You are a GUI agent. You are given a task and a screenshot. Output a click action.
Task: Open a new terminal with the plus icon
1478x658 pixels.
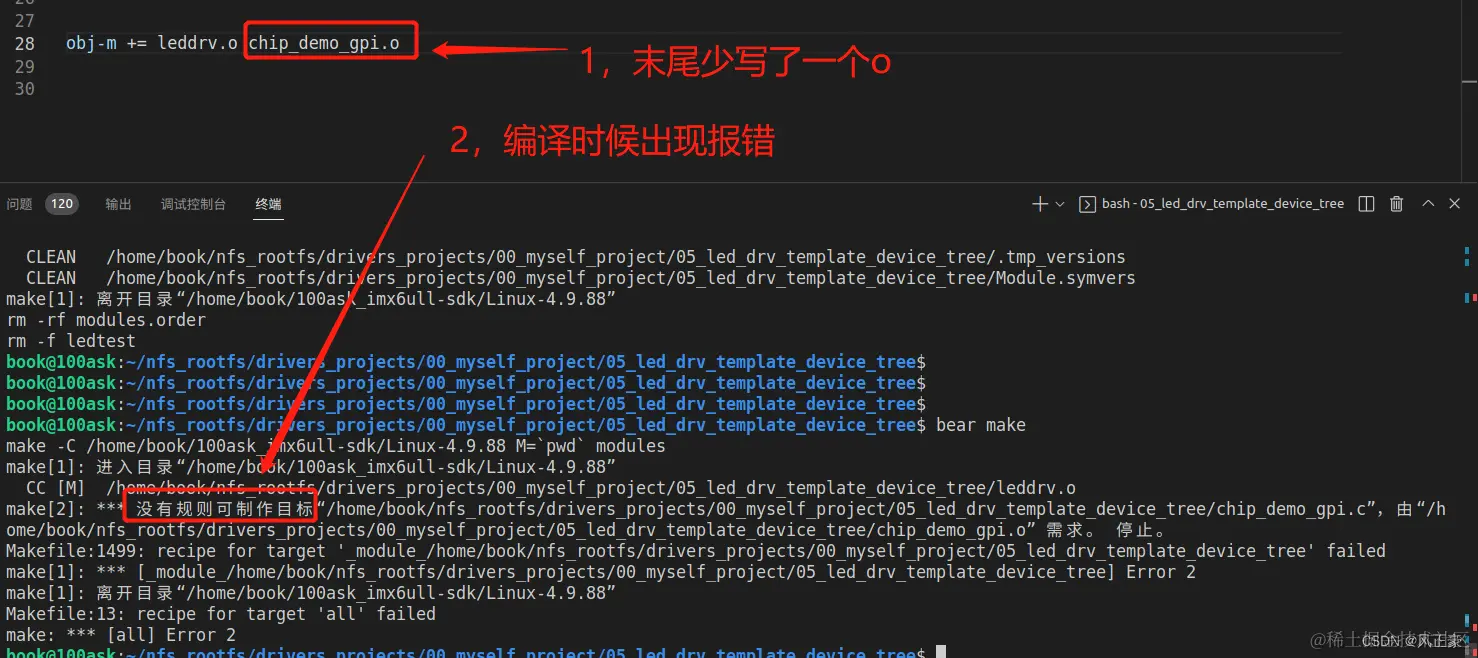pyautogui.click(x=1039, y=203)
